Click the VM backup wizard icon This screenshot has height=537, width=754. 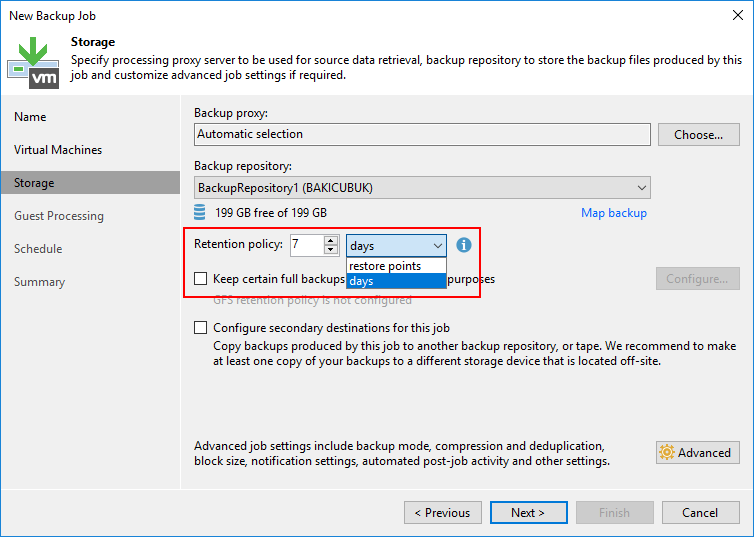click(x=33, y=61)
